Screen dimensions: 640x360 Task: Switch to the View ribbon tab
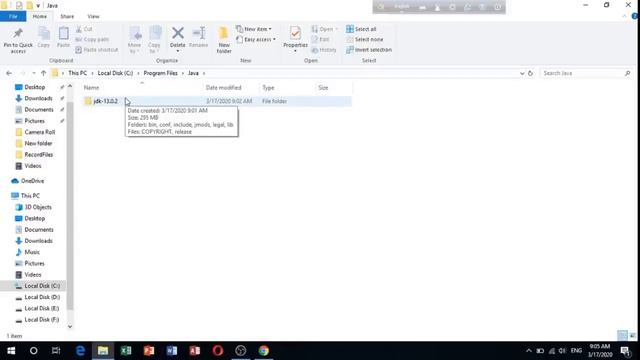(93, 16)
